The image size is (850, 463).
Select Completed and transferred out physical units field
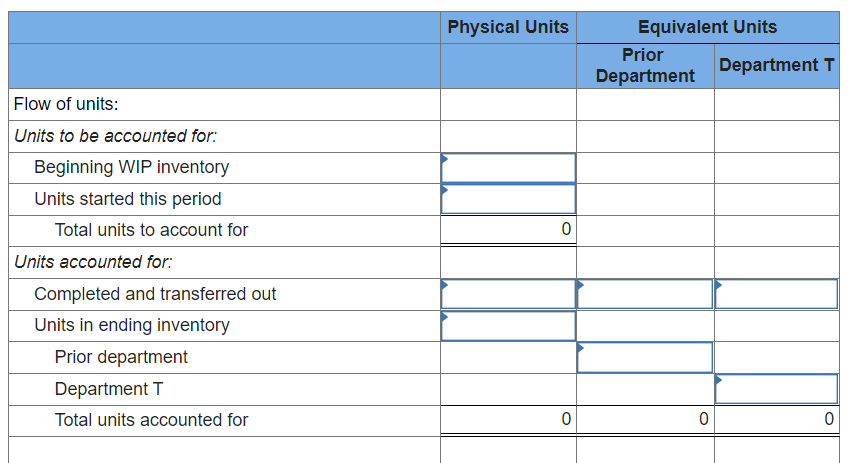tap(508, 294)
